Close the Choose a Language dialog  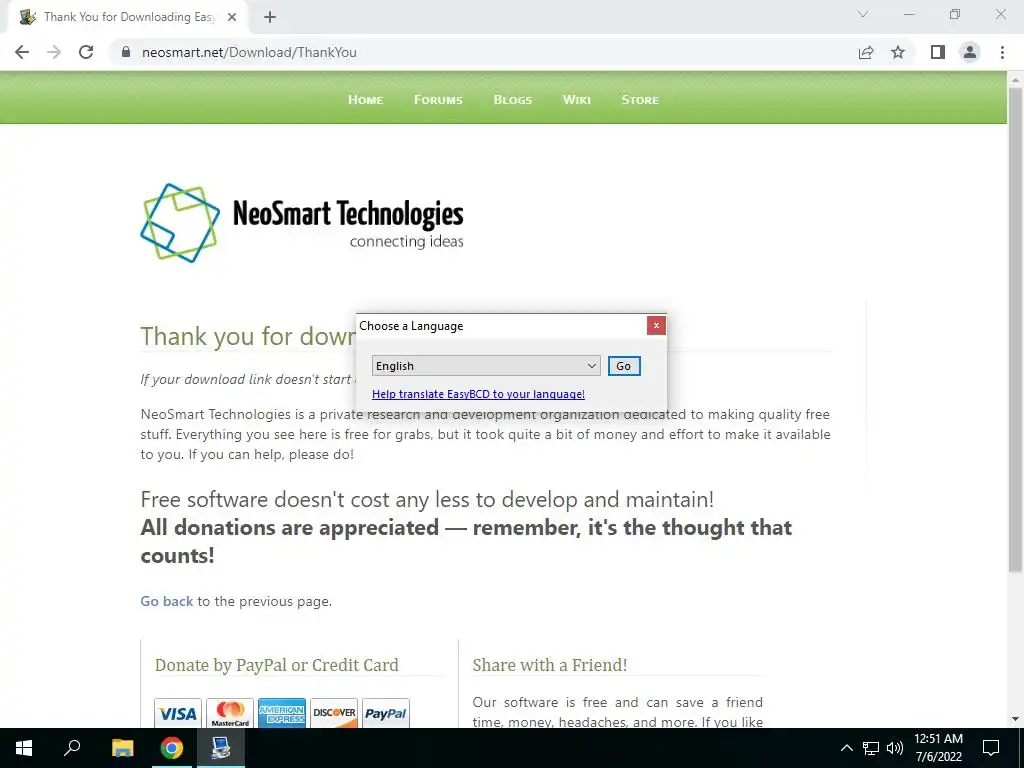pos(656,325)
